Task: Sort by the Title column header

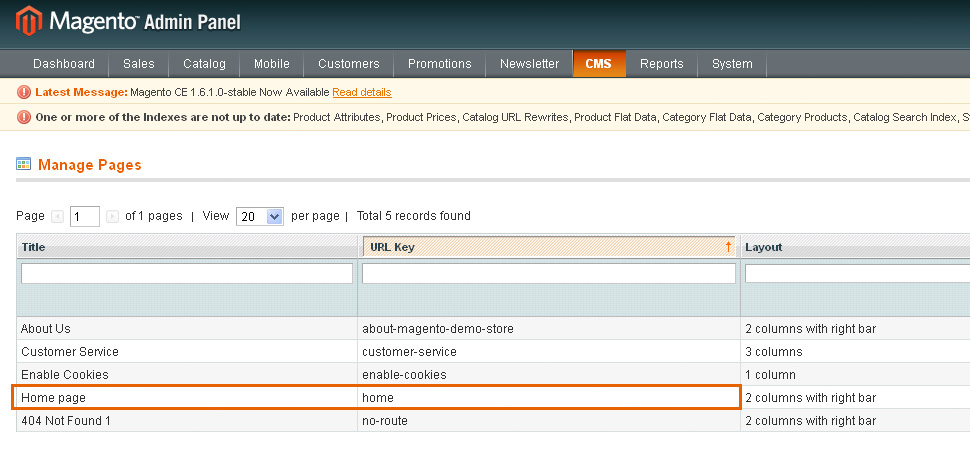Action: pyautogui.click(x=187, y=247)
